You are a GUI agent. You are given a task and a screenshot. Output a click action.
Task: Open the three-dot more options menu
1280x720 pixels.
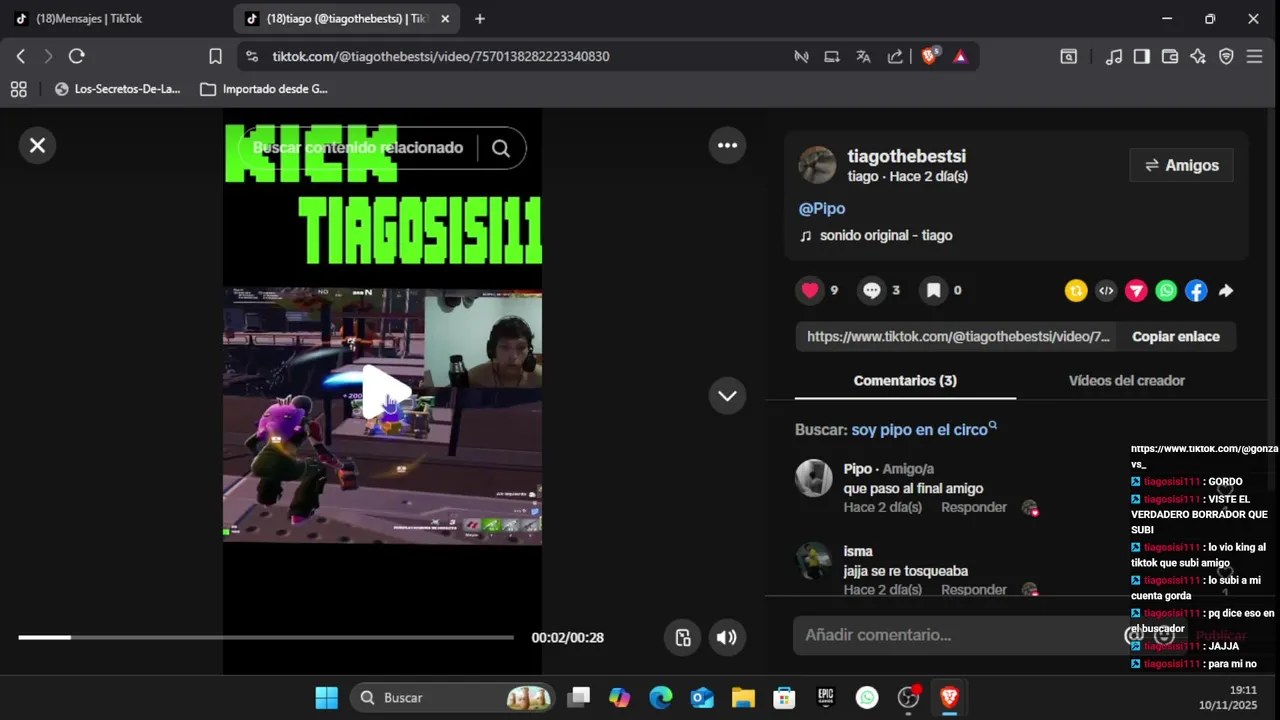point(727,146)
